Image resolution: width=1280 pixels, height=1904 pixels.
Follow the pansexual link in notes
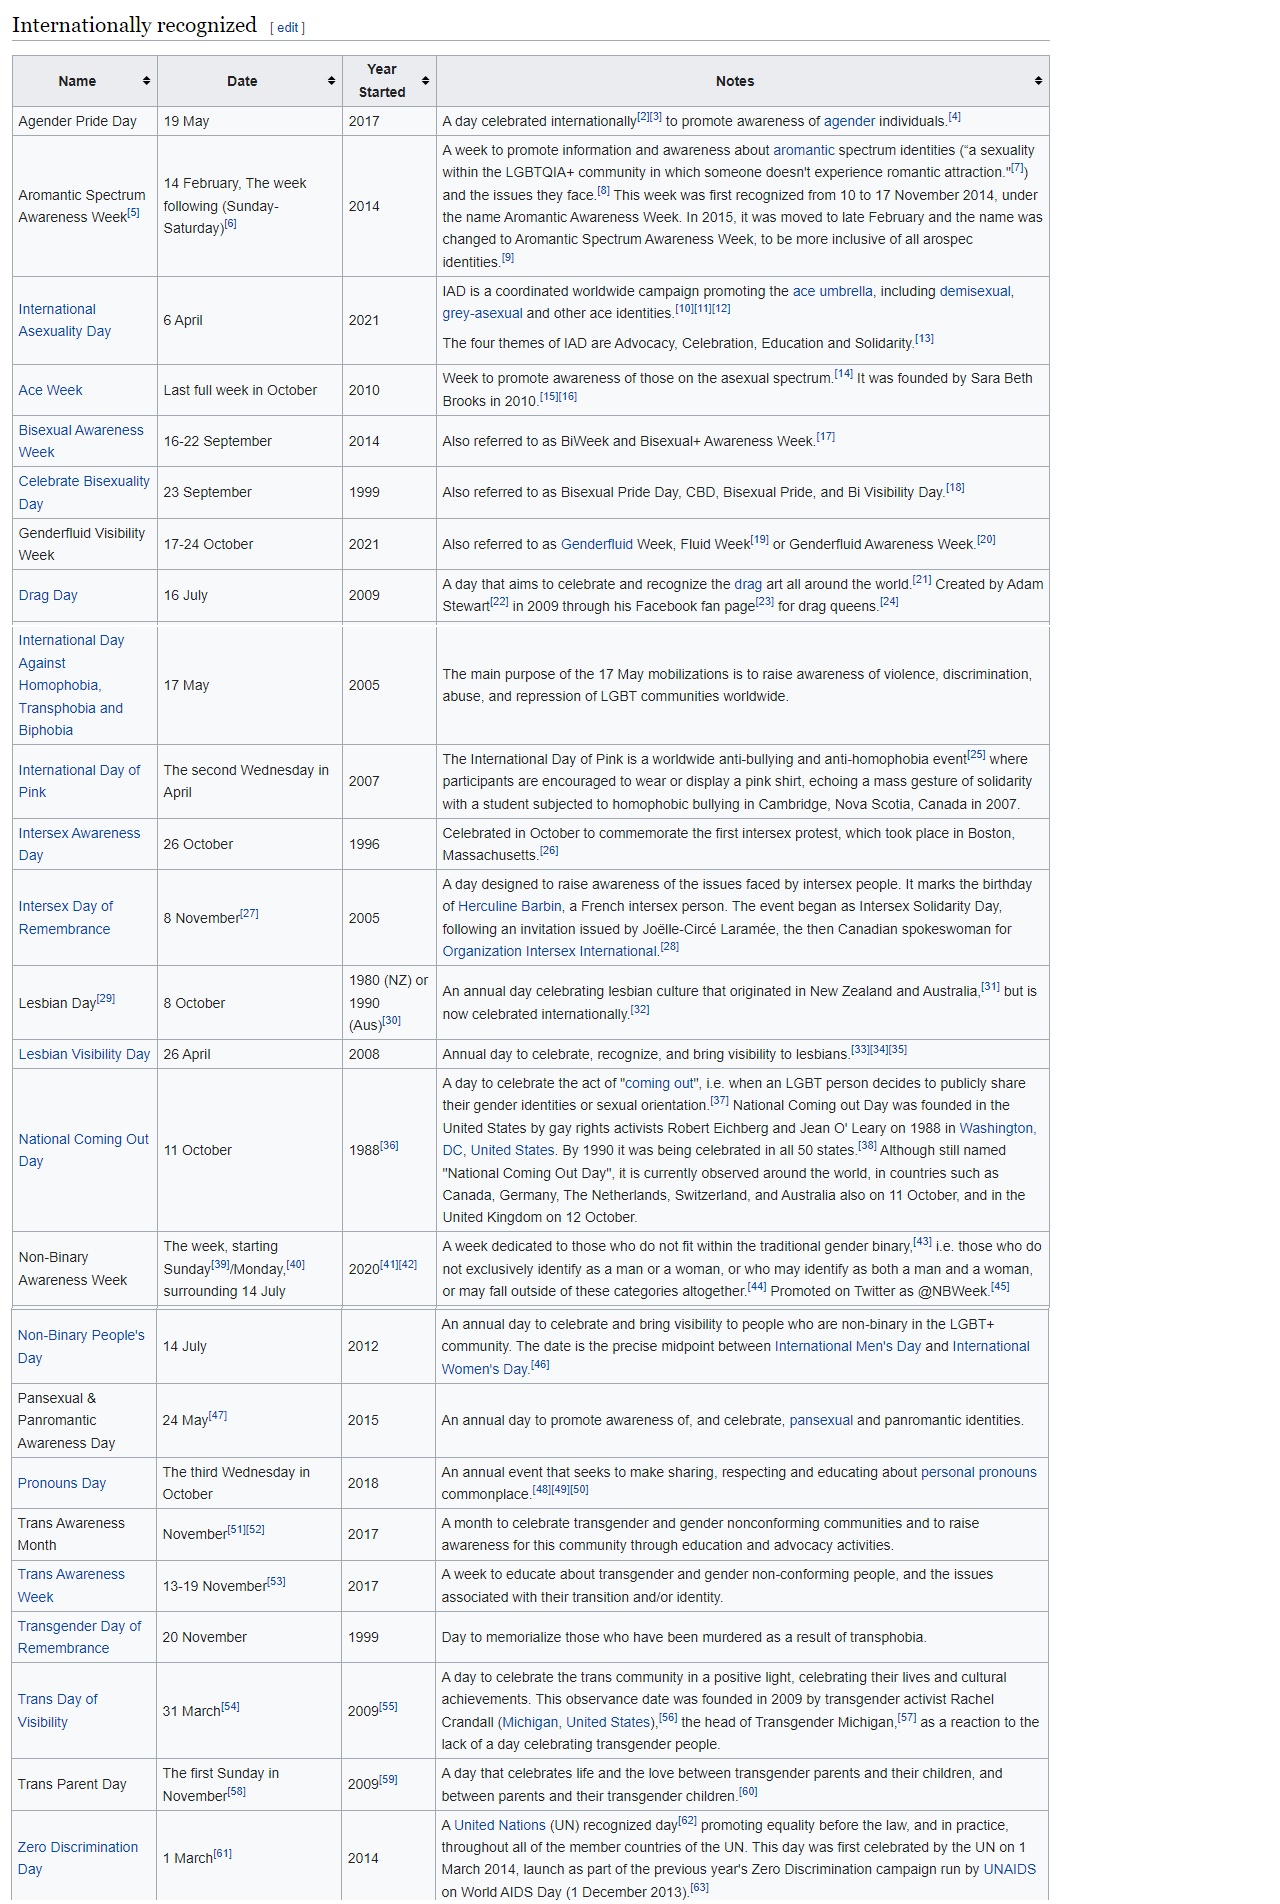click(821, 1420)
